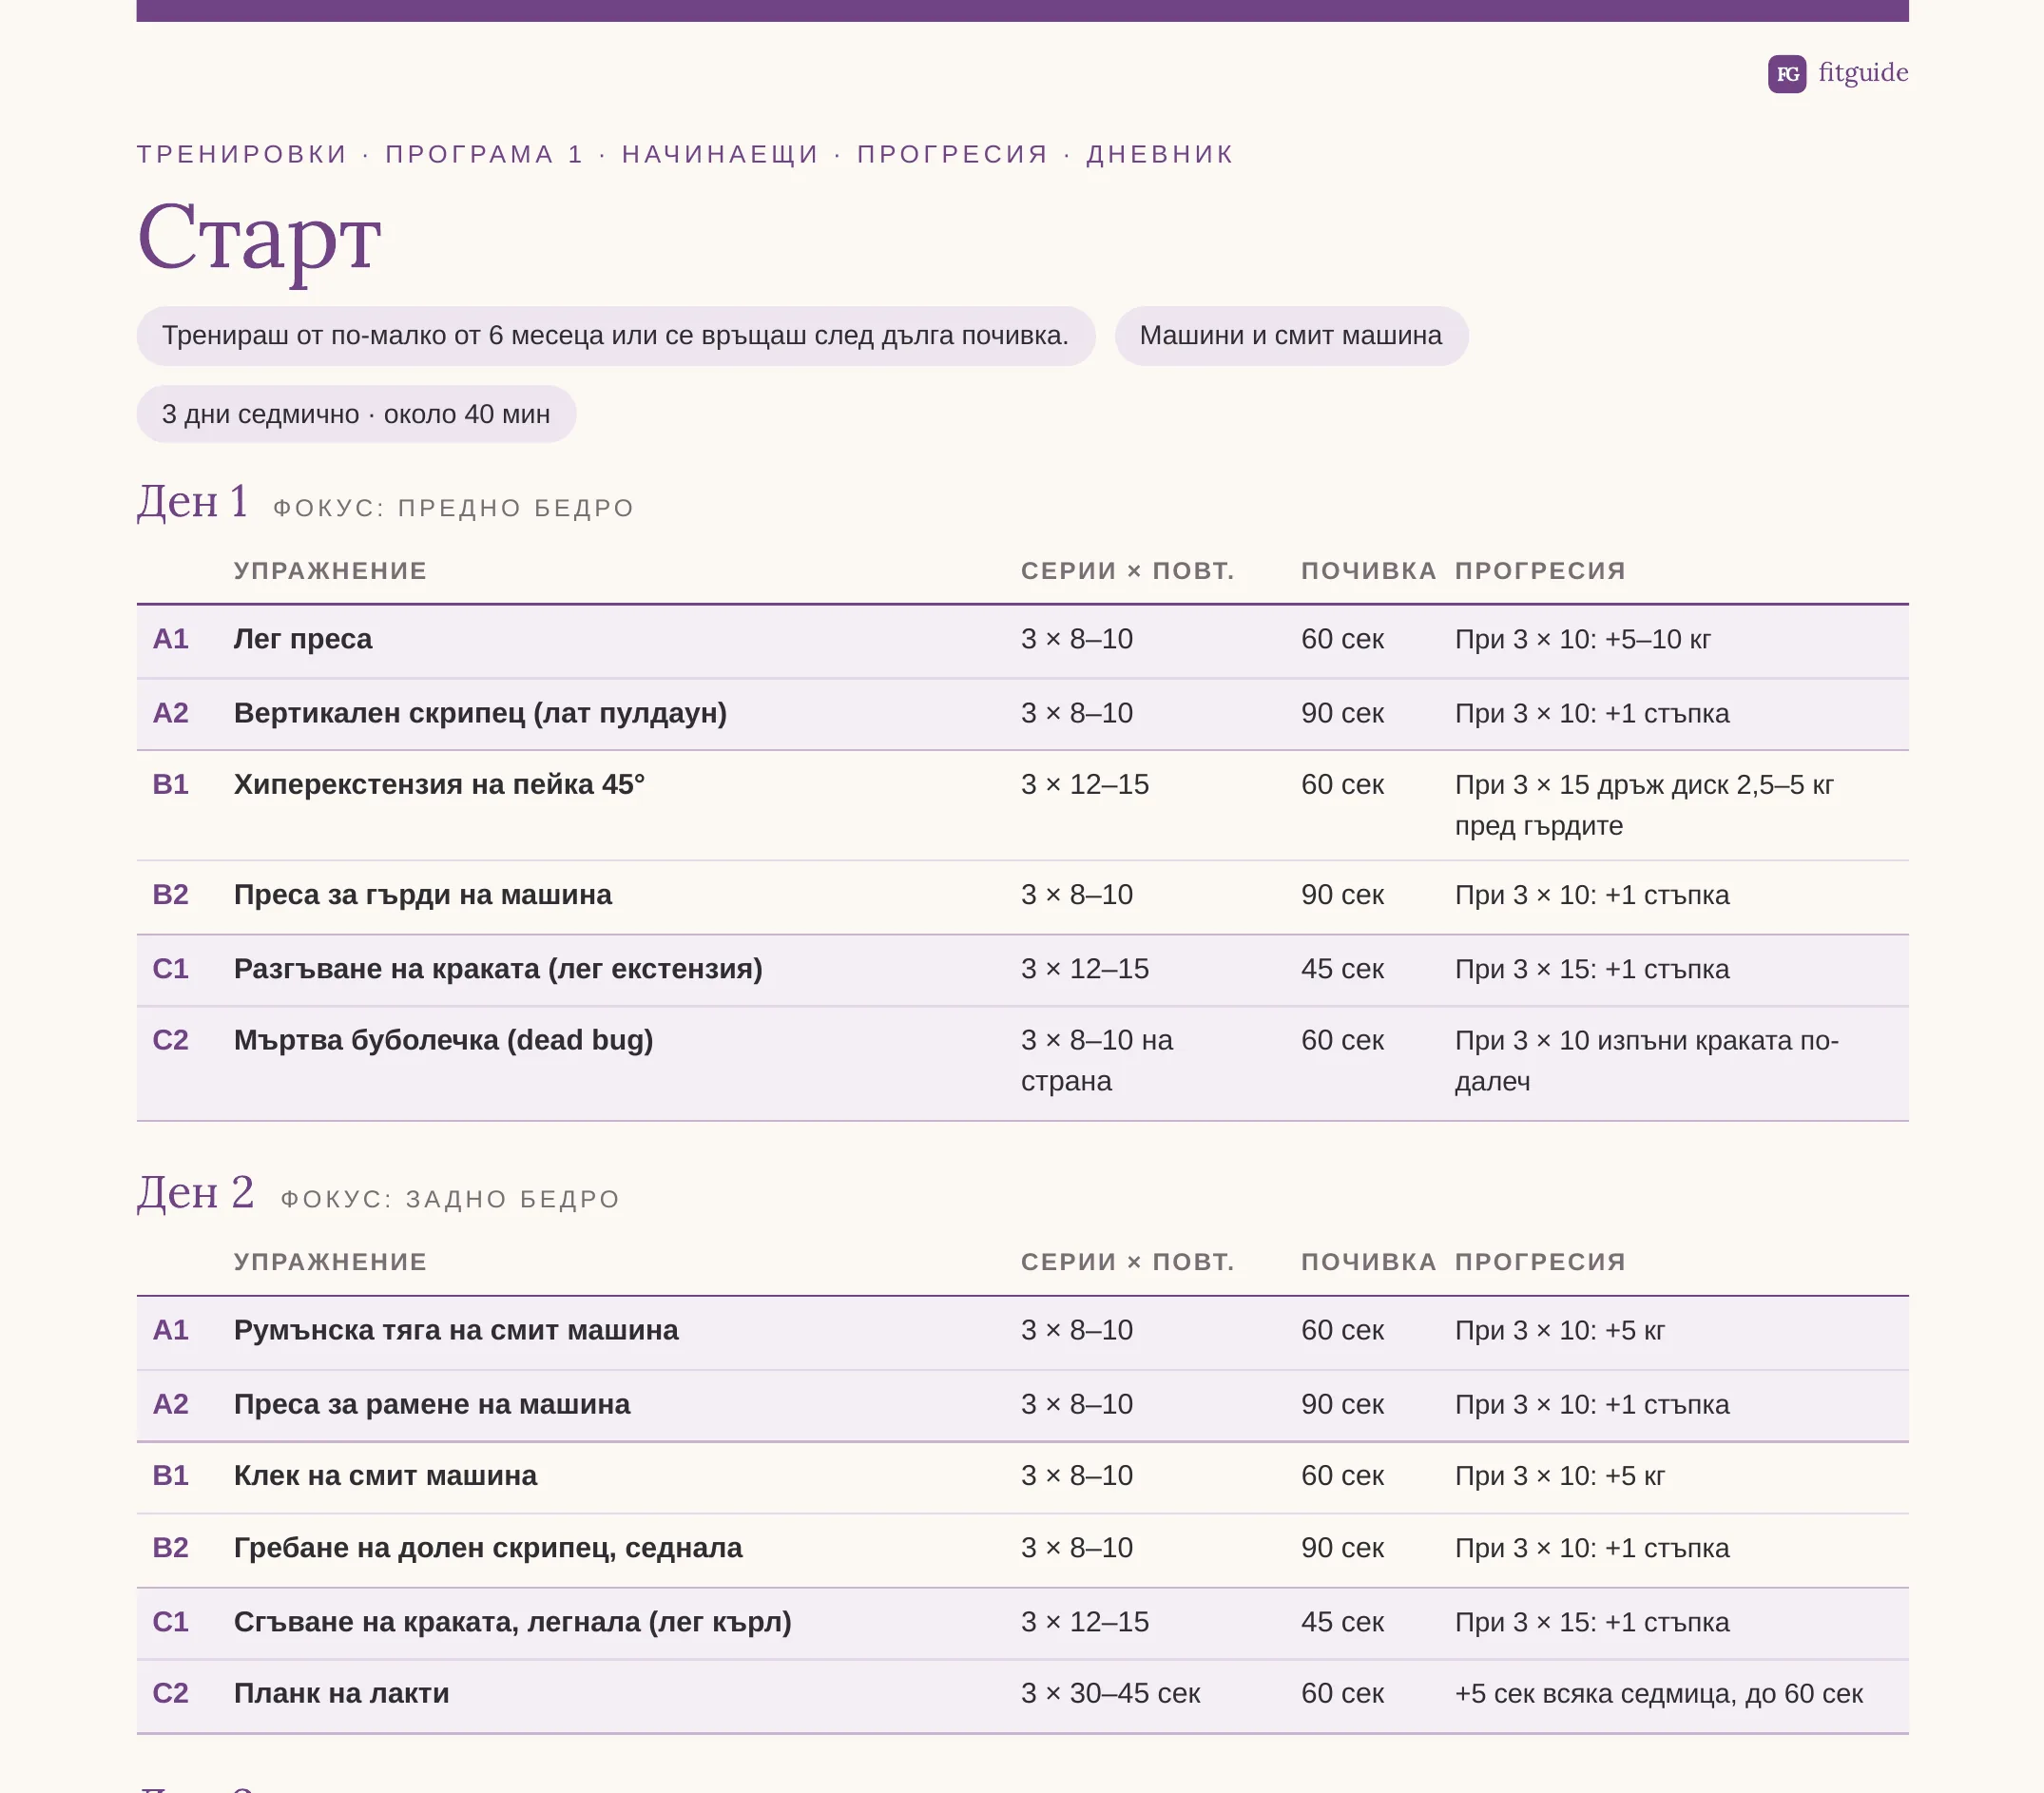Click 'Разгъване на краката (лег екстензия)' row
The height and width of the screenshot is (1793, 2044).
pos(1022,969)
